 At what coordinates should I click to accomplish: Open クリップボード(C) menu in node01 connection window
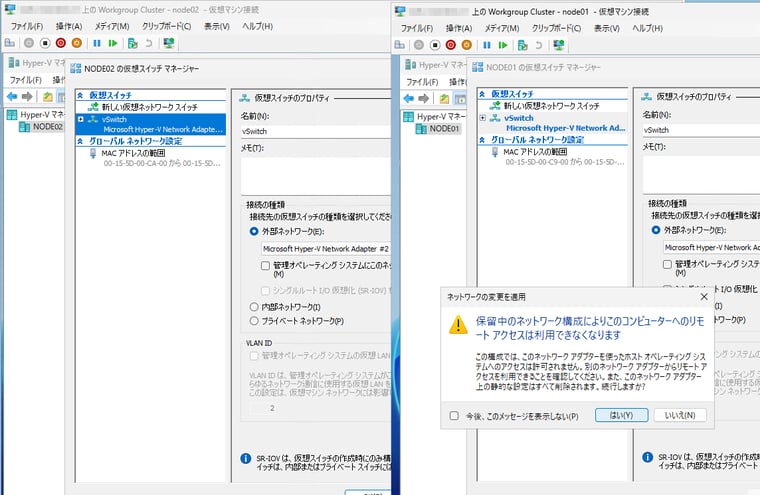(x=556, y=28)
